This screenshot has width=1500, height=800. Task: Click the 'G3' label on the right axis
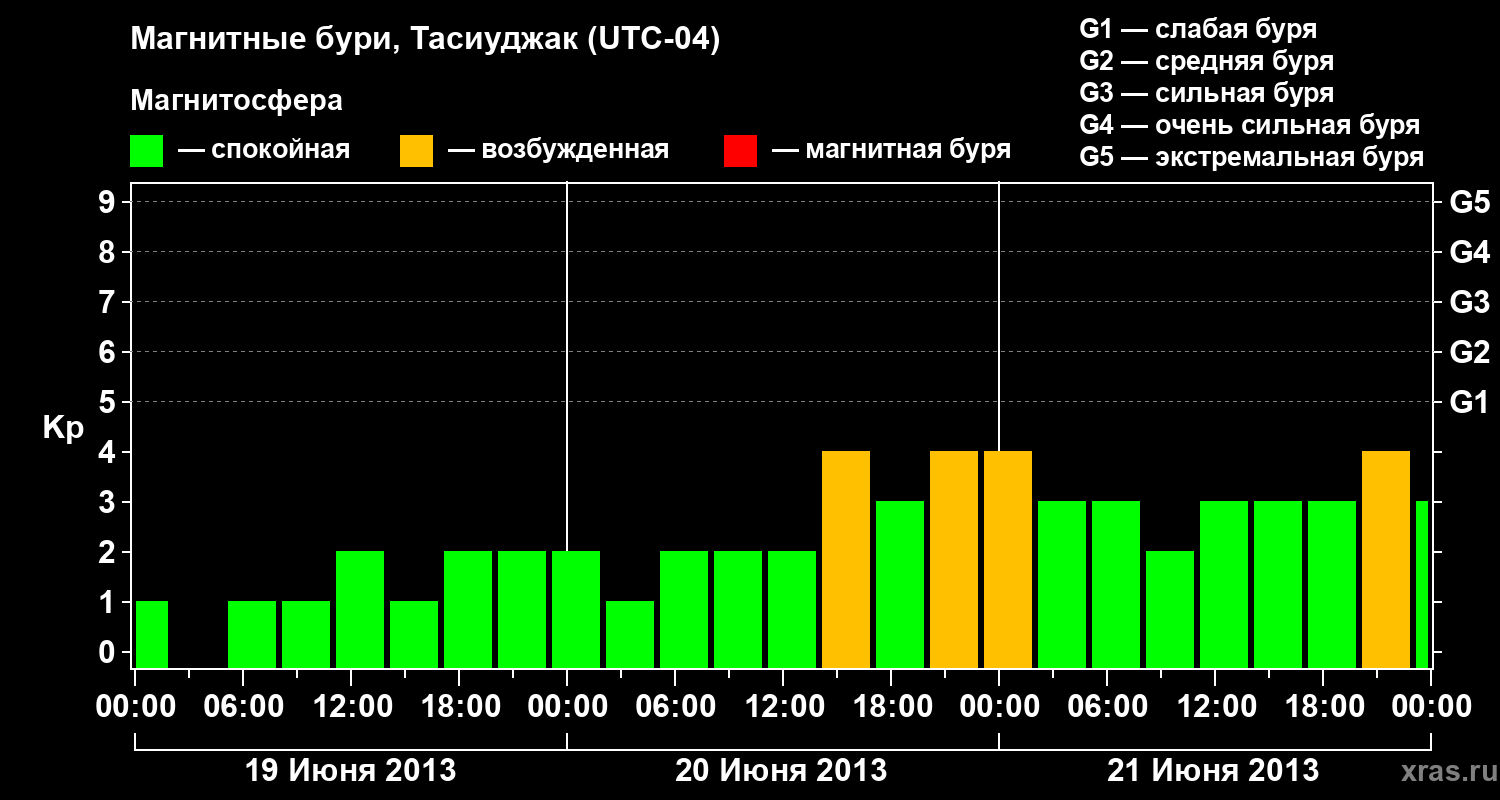point(1469,302)
